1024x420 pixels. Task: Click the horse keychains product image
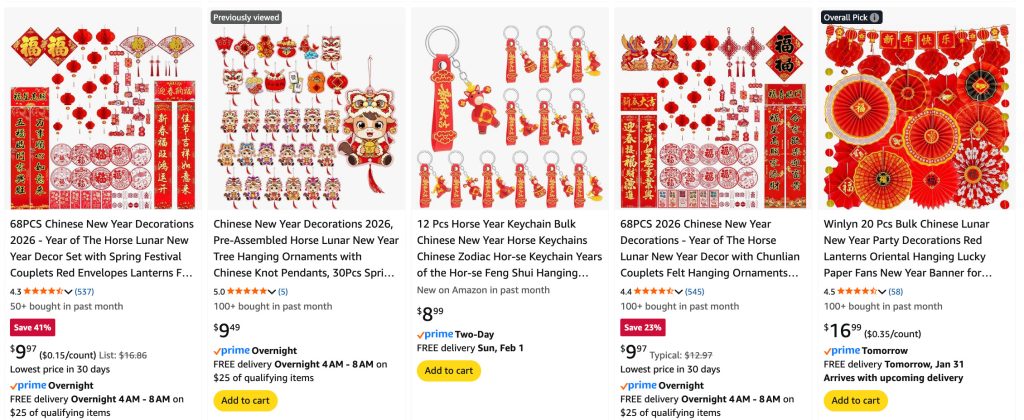(509, 110)
